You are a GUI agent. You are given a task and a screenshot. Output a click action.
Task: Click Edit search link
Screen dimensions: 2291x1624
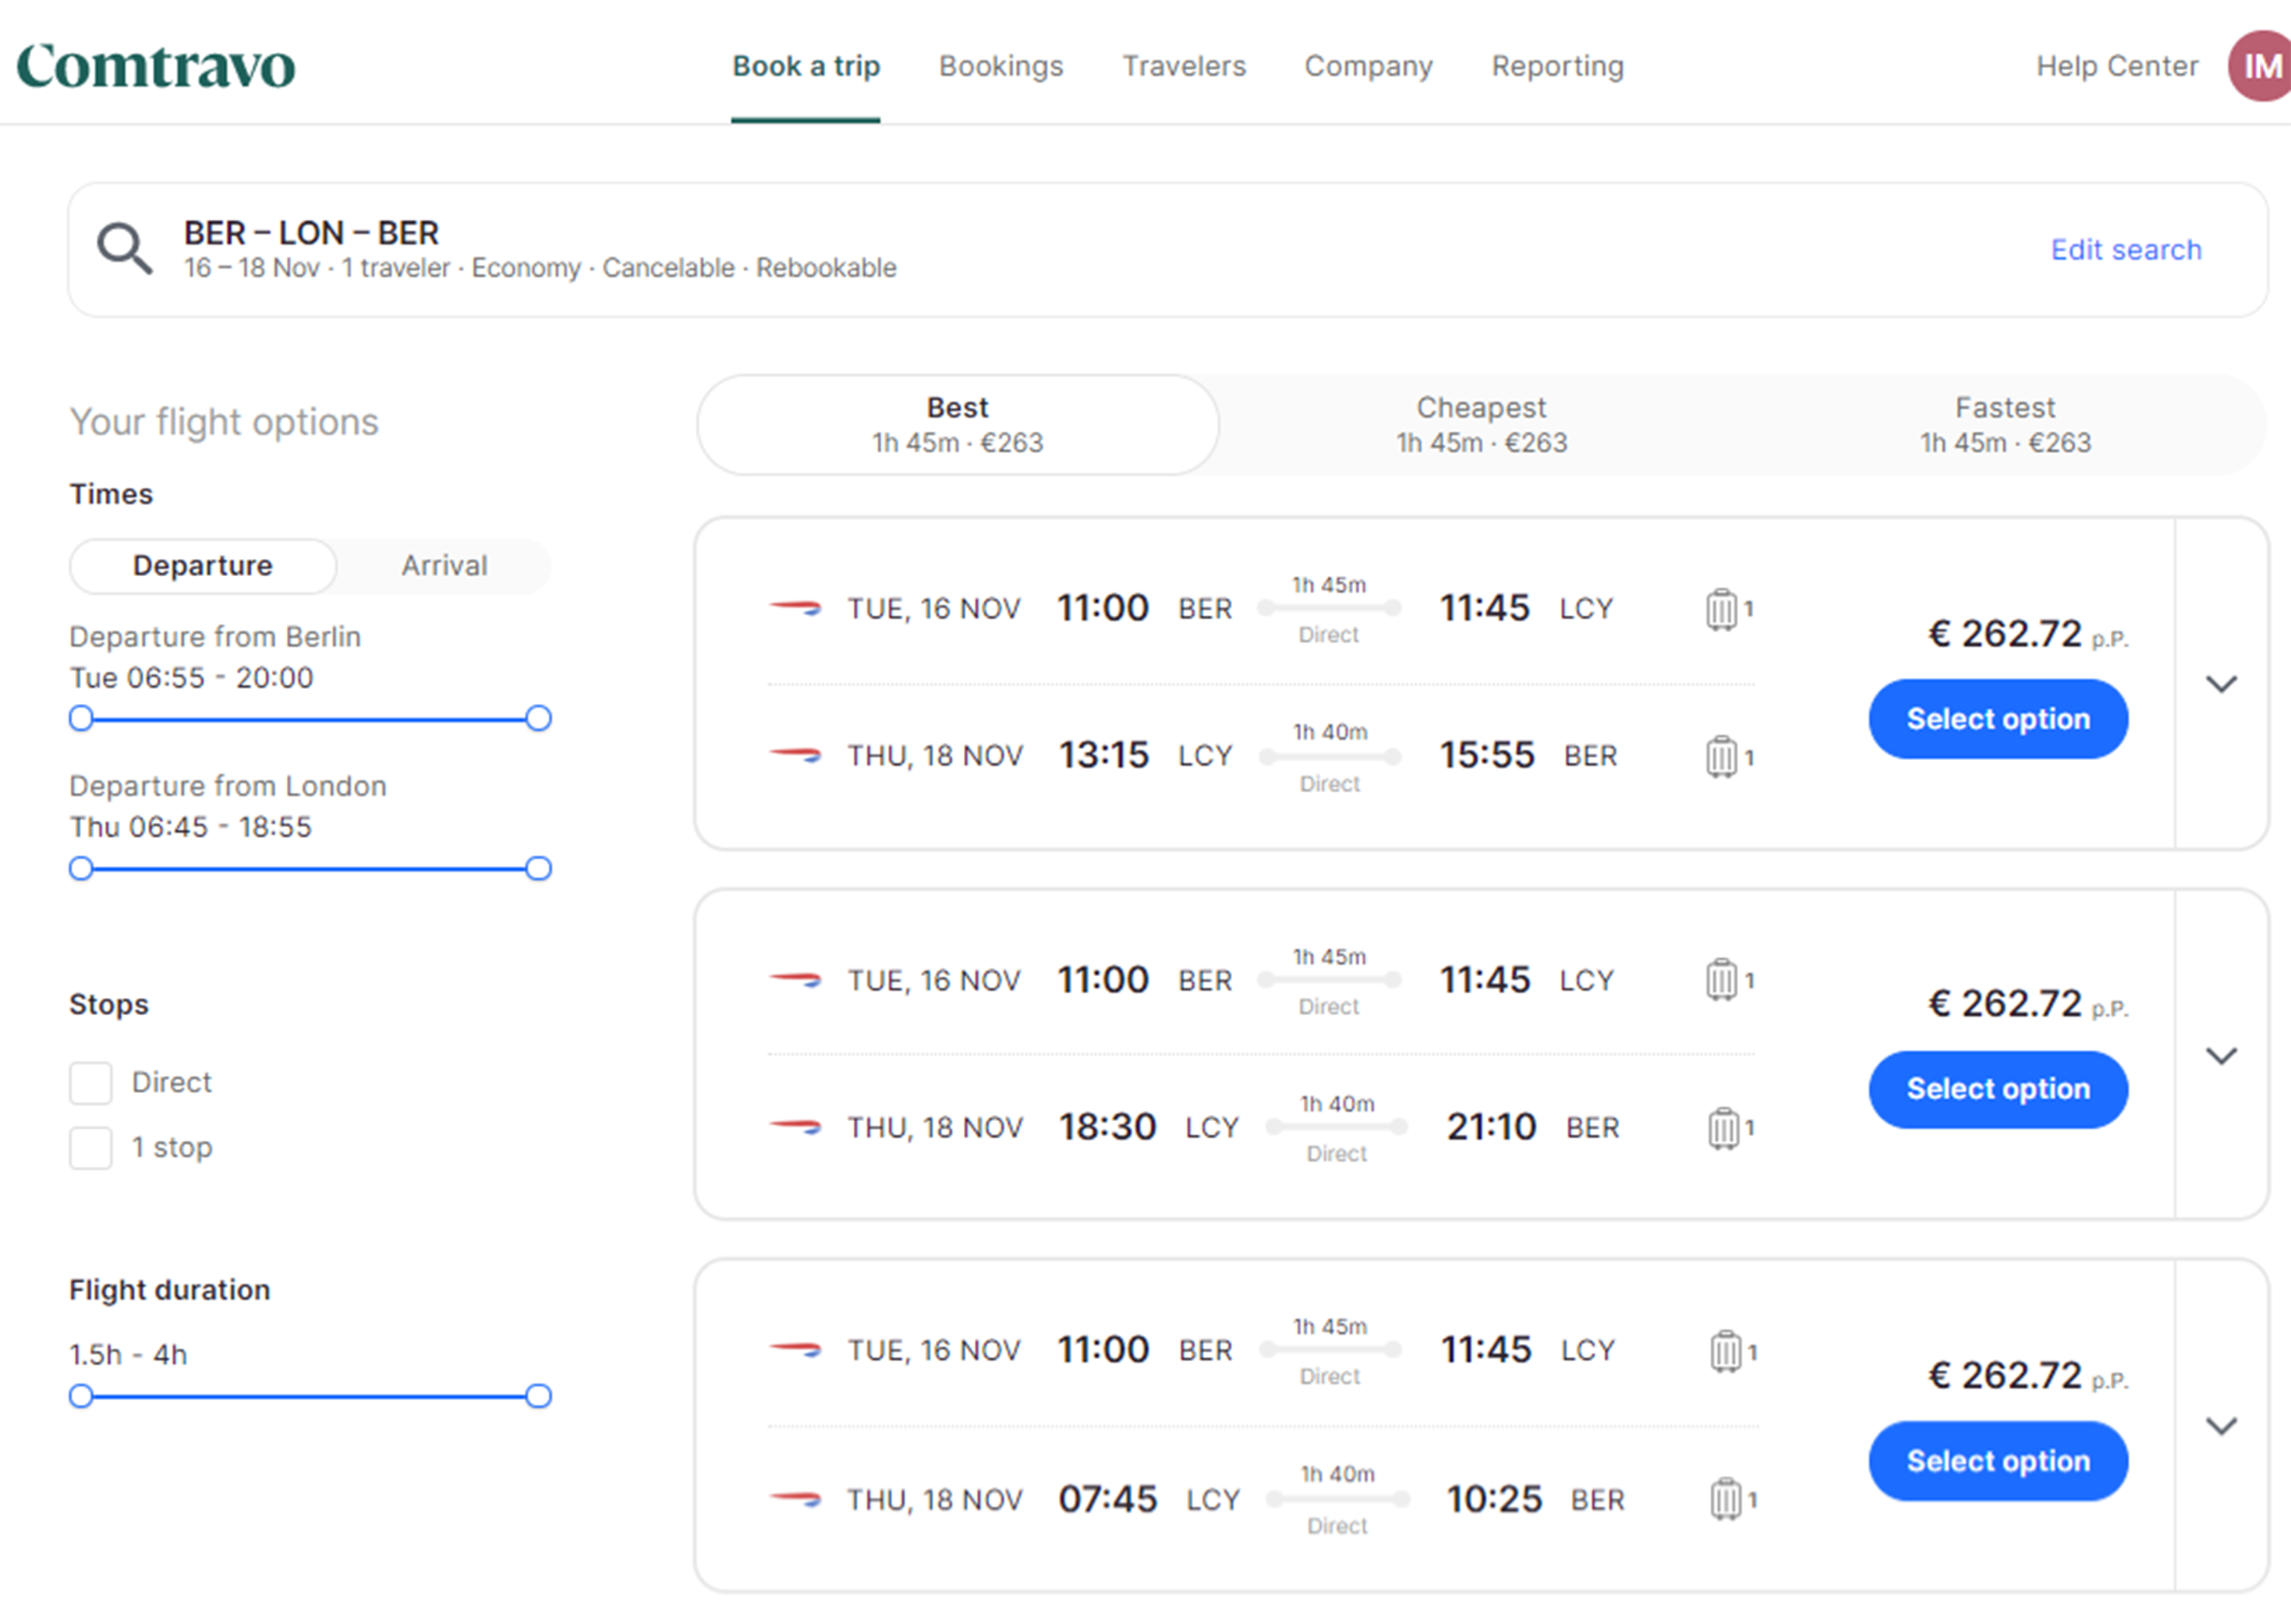2126,250
